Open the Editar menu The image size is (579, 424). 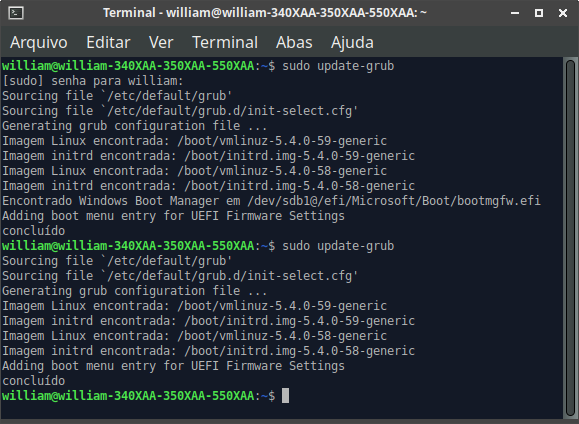point(108,42)
